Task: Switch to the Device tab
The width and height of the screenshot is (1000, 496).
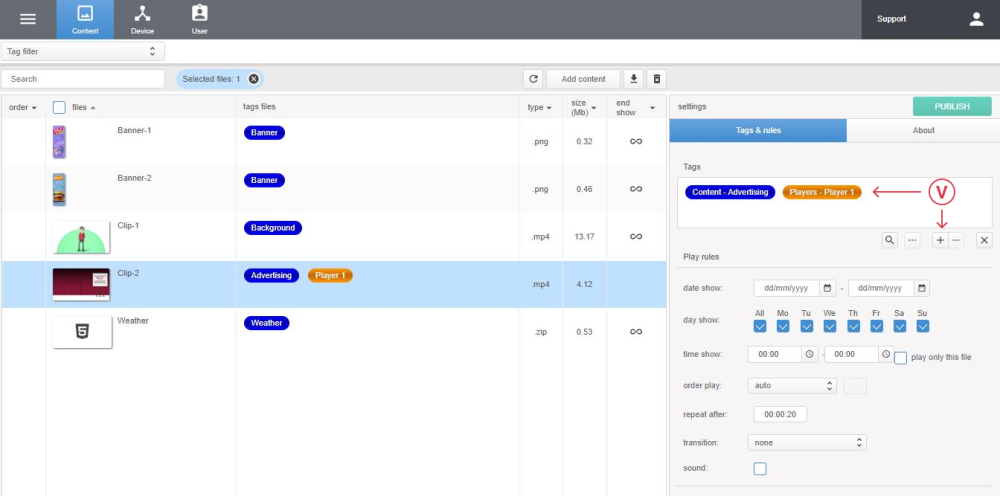Action: [x=142, y=20]
